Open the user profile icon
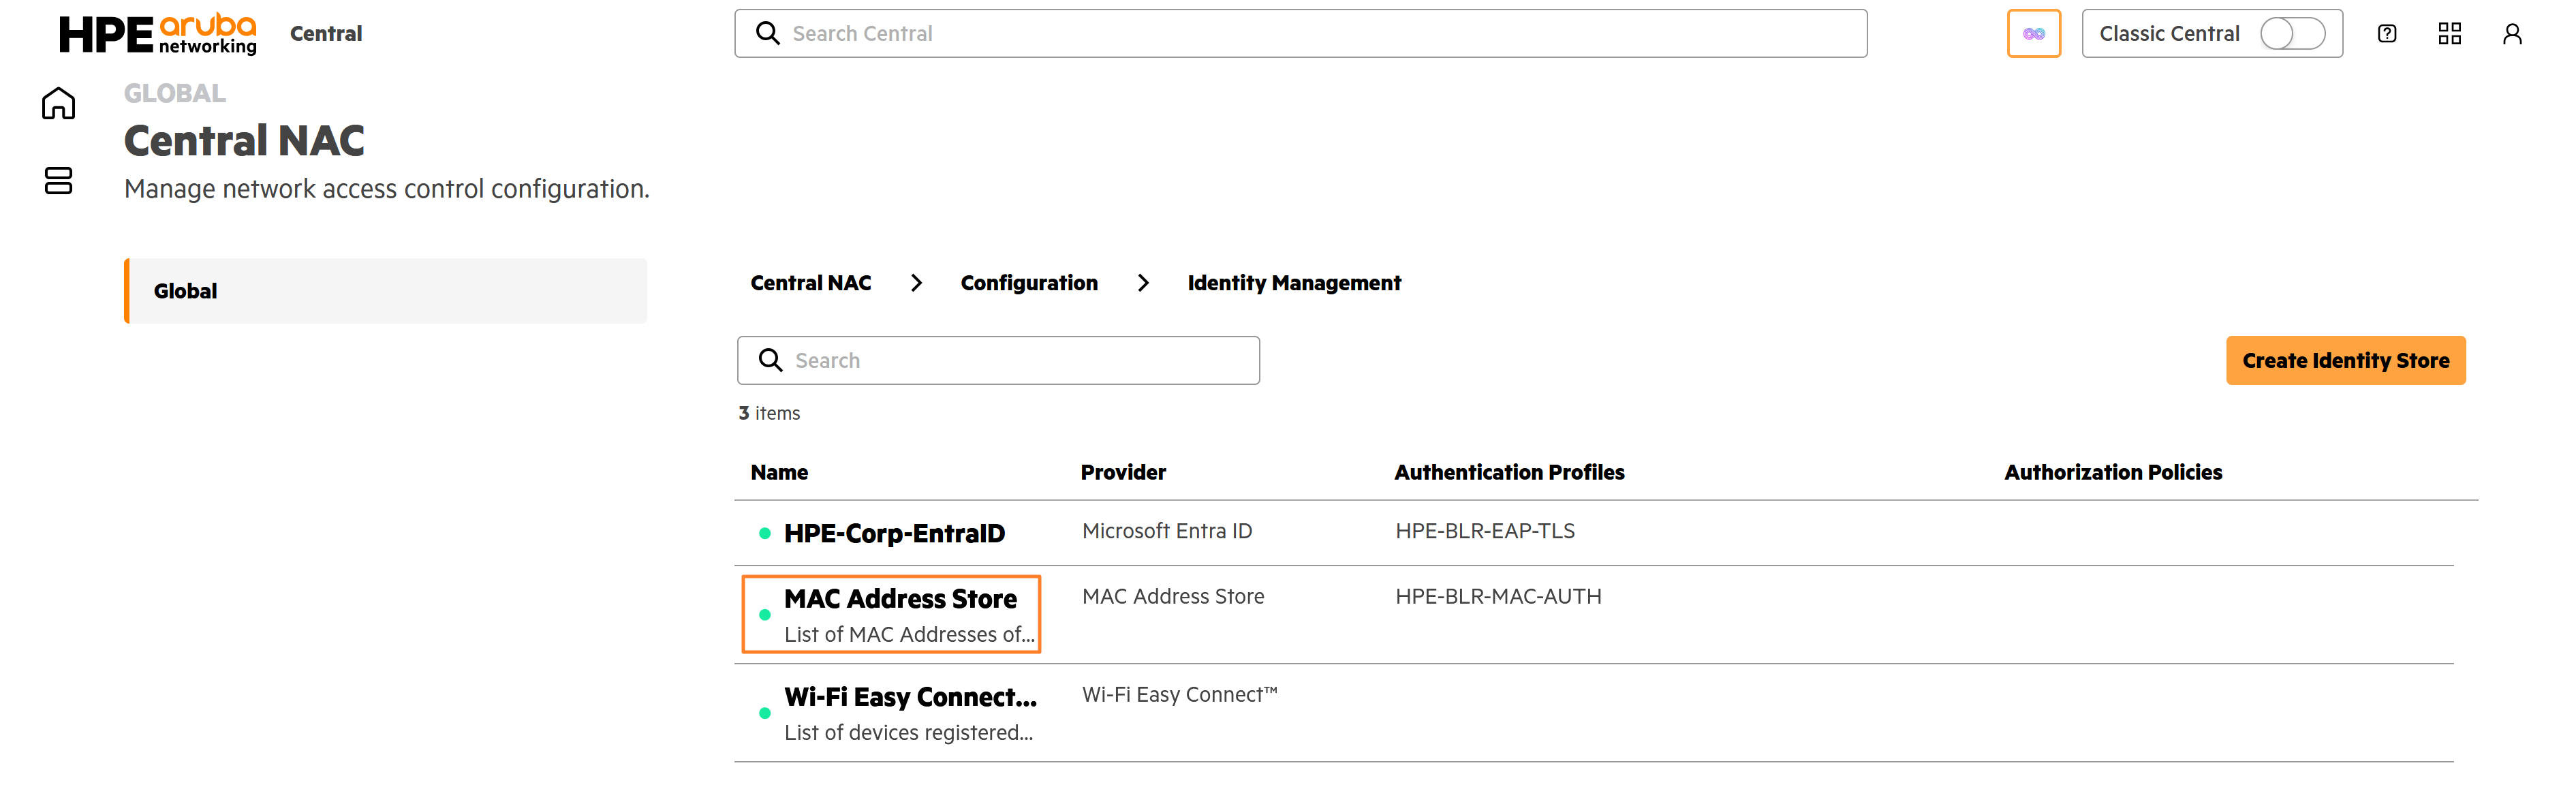 coord(2511,34)
